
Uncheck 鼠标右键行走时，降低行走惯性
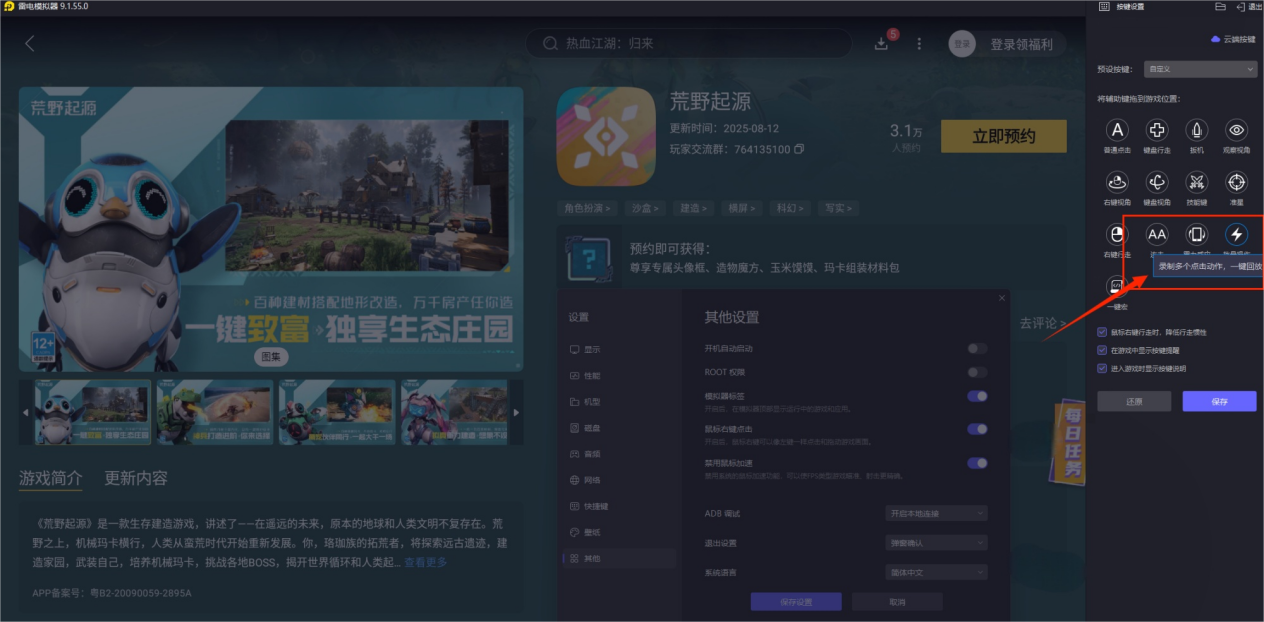coord(1102,332)
